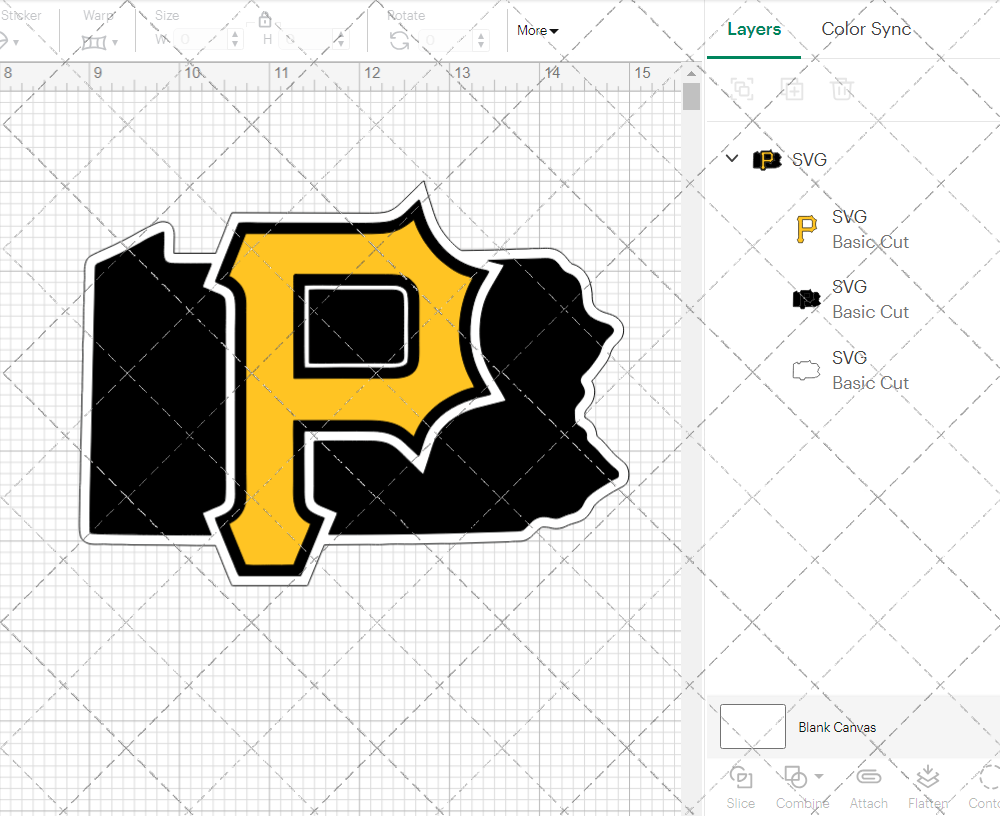Click the Group layers icon
The height and width of the screenshot is (816, 1000).
(742, 89)
